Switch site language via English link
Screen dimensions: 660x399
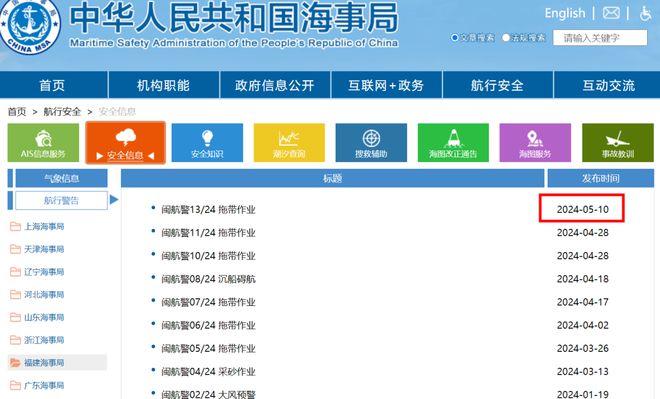565,13
